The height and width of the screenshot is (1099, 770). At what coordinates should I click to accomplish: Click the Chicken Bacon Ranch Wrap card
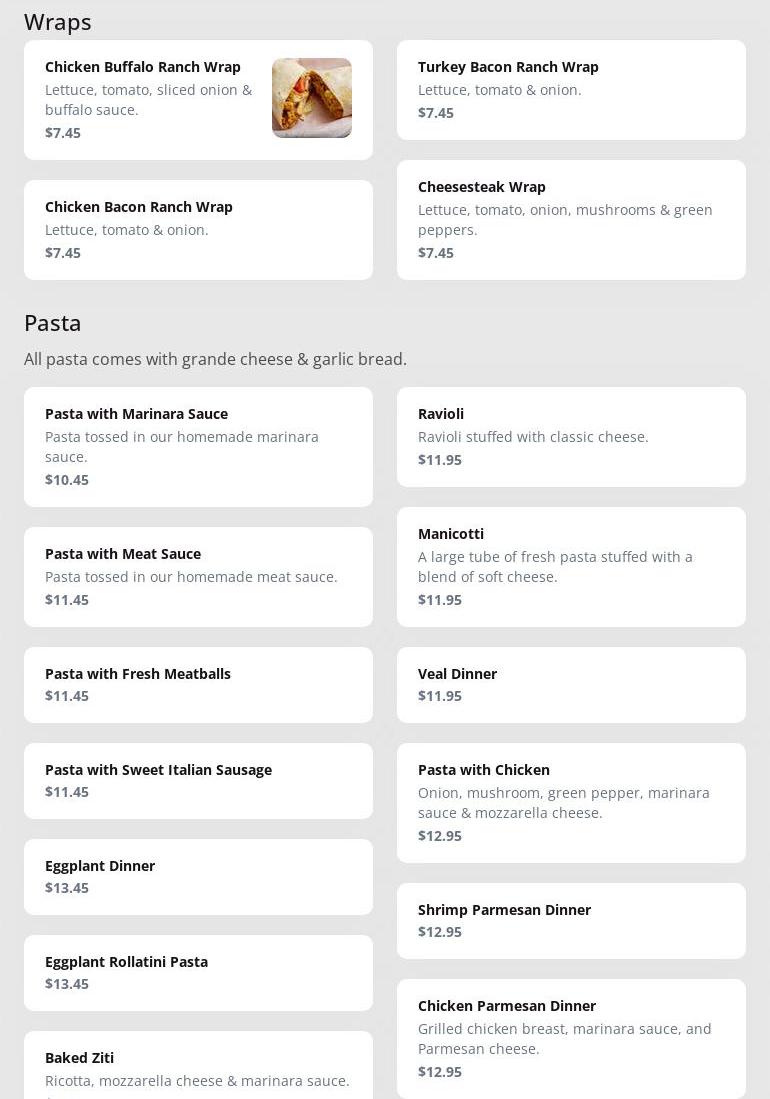tap(198, 230)
